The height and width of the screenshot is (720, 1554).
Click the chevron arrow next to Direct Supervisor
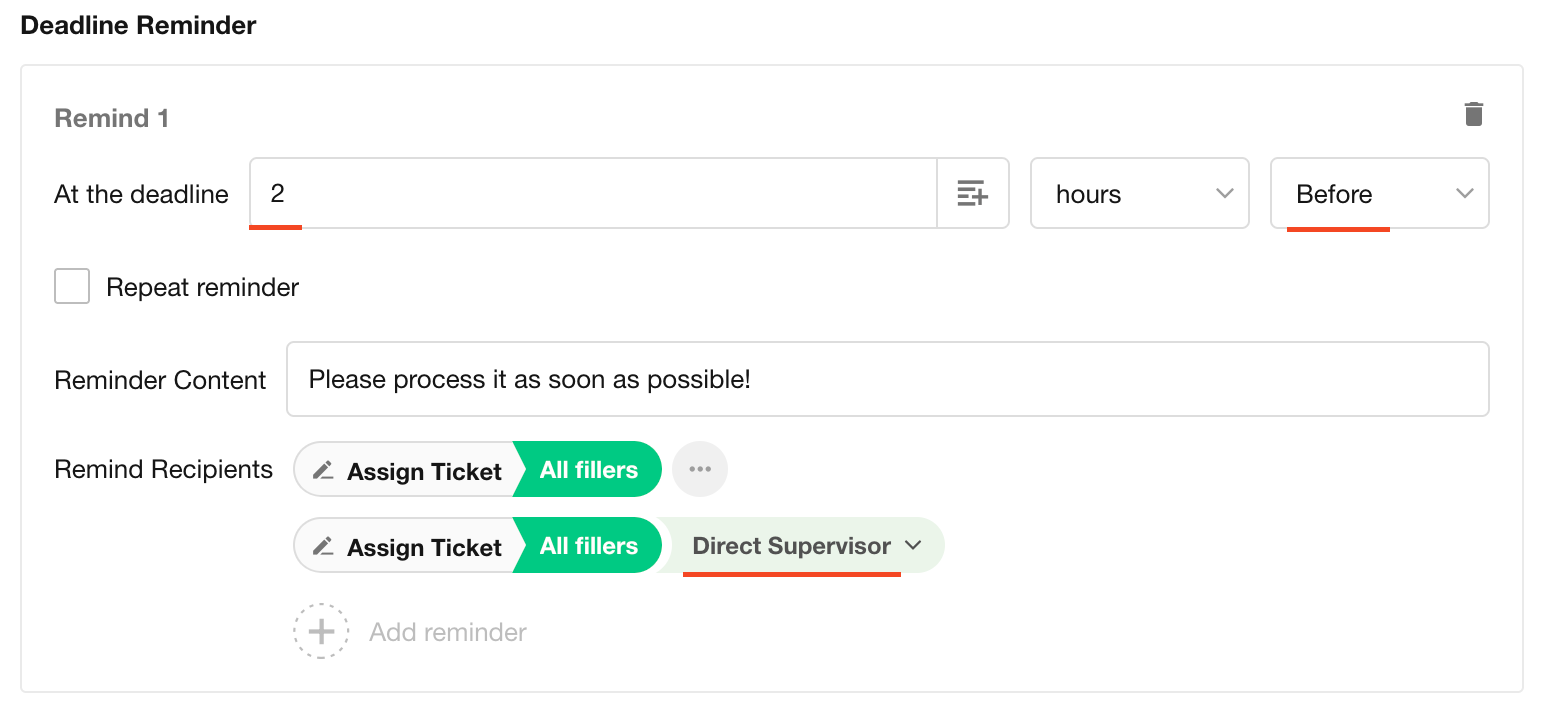click(912, 546)
